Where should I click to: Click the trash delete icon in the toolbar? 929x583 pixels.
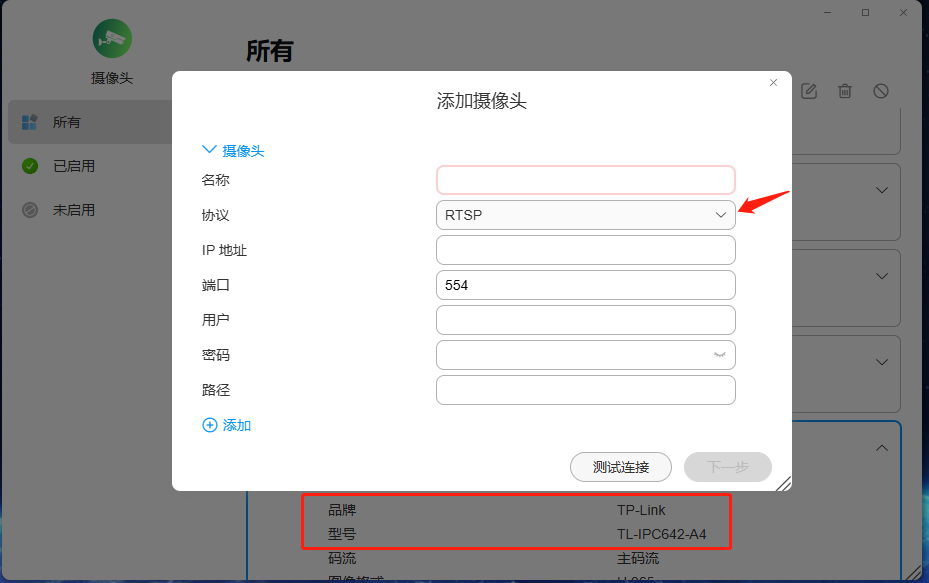point(845,91)
